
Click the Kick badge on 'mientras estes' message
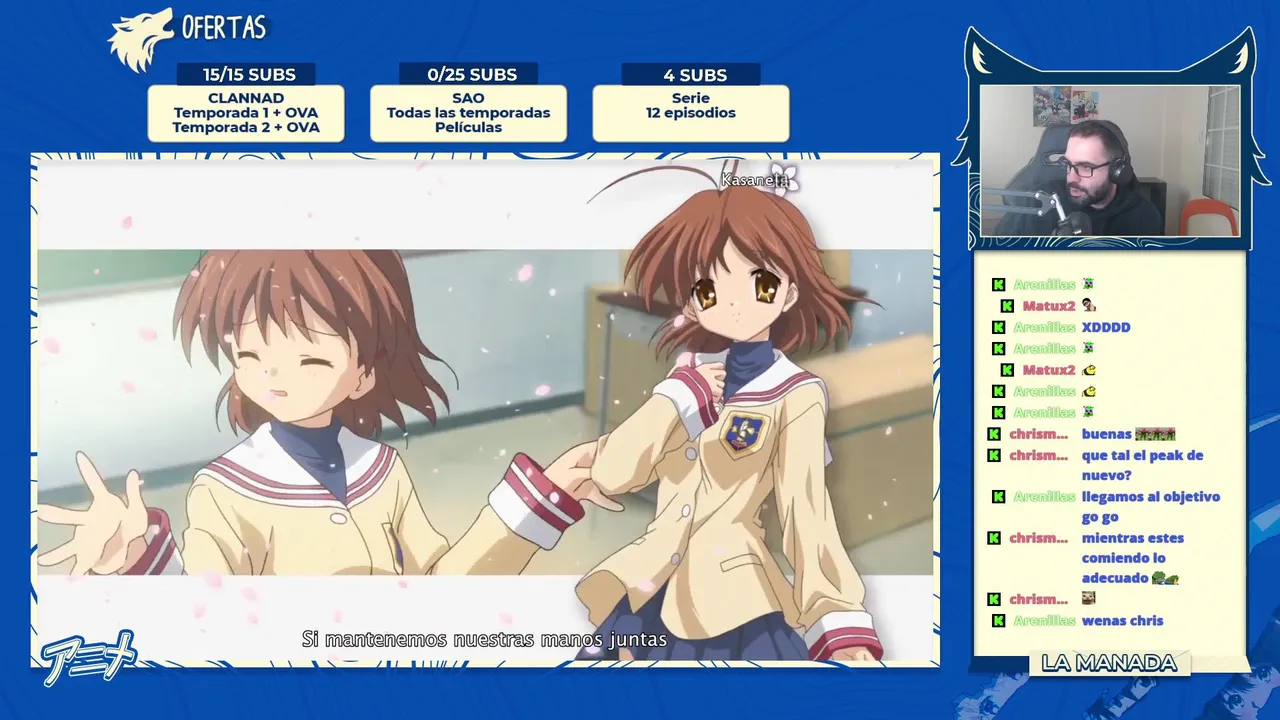994,538
